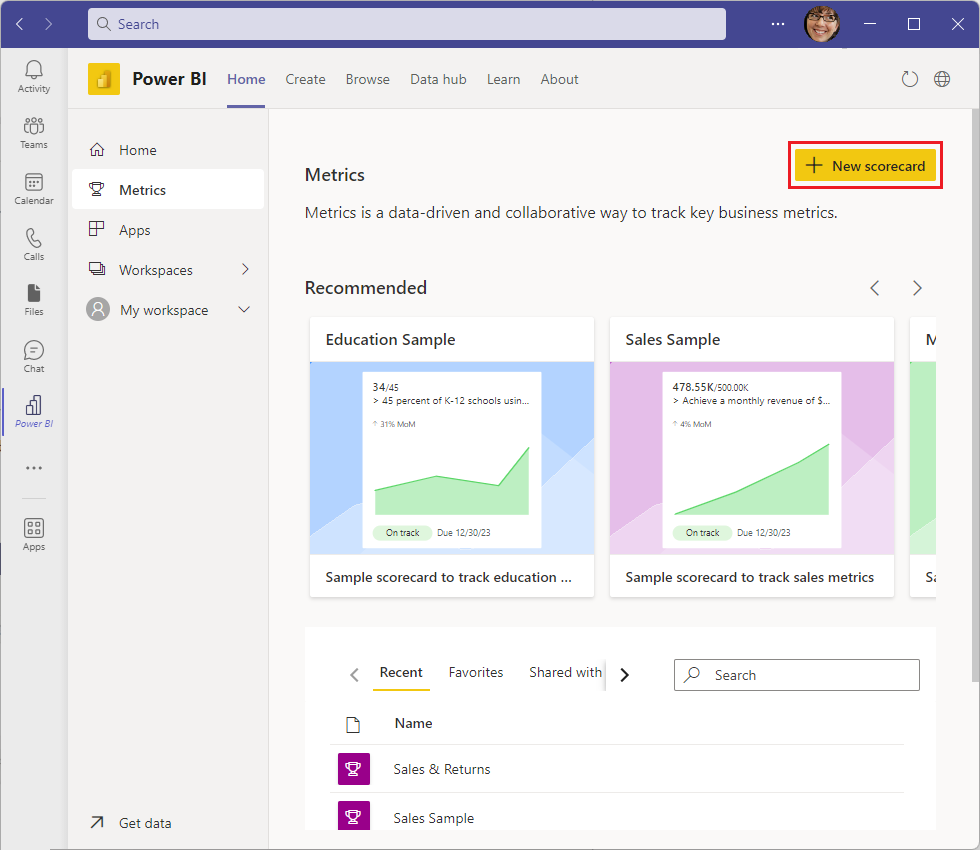
Task: Click Get data link in sidebar
Action: [145, 823]
